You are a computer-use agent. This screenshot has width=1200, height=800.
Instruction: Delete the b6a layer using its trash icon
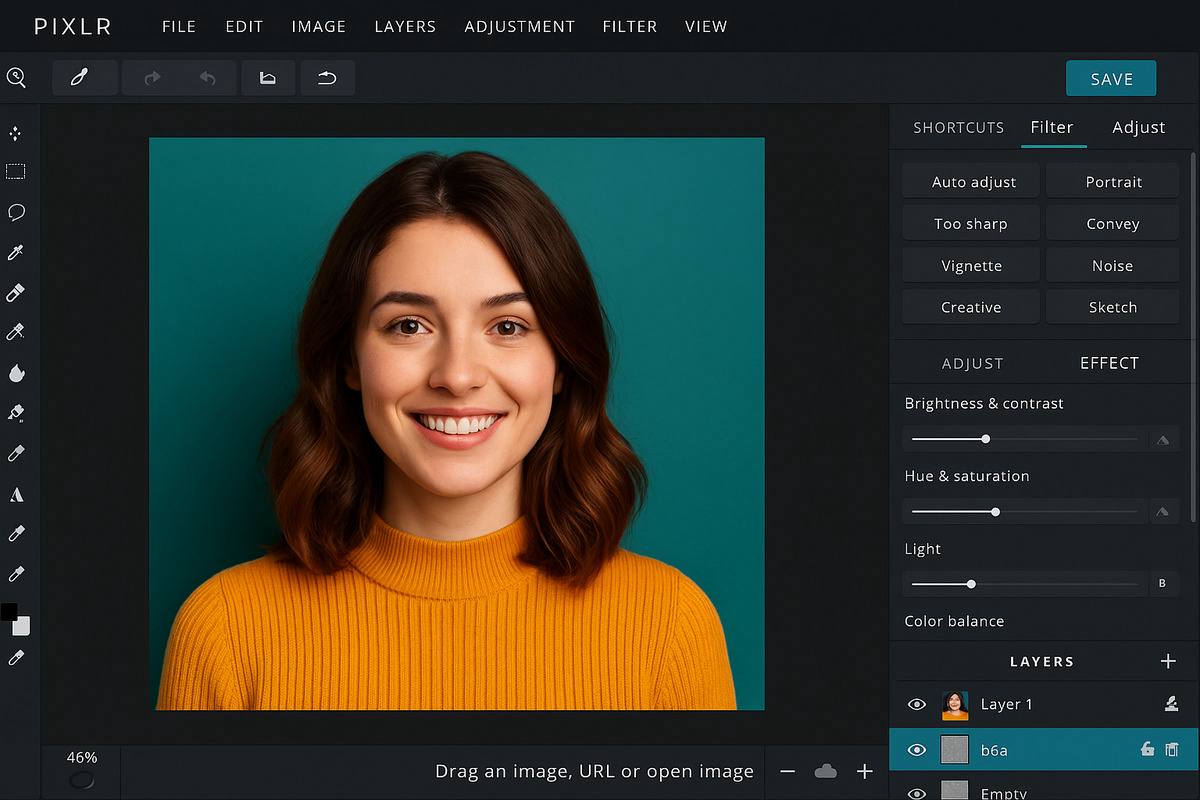[x=1172, y=749]
